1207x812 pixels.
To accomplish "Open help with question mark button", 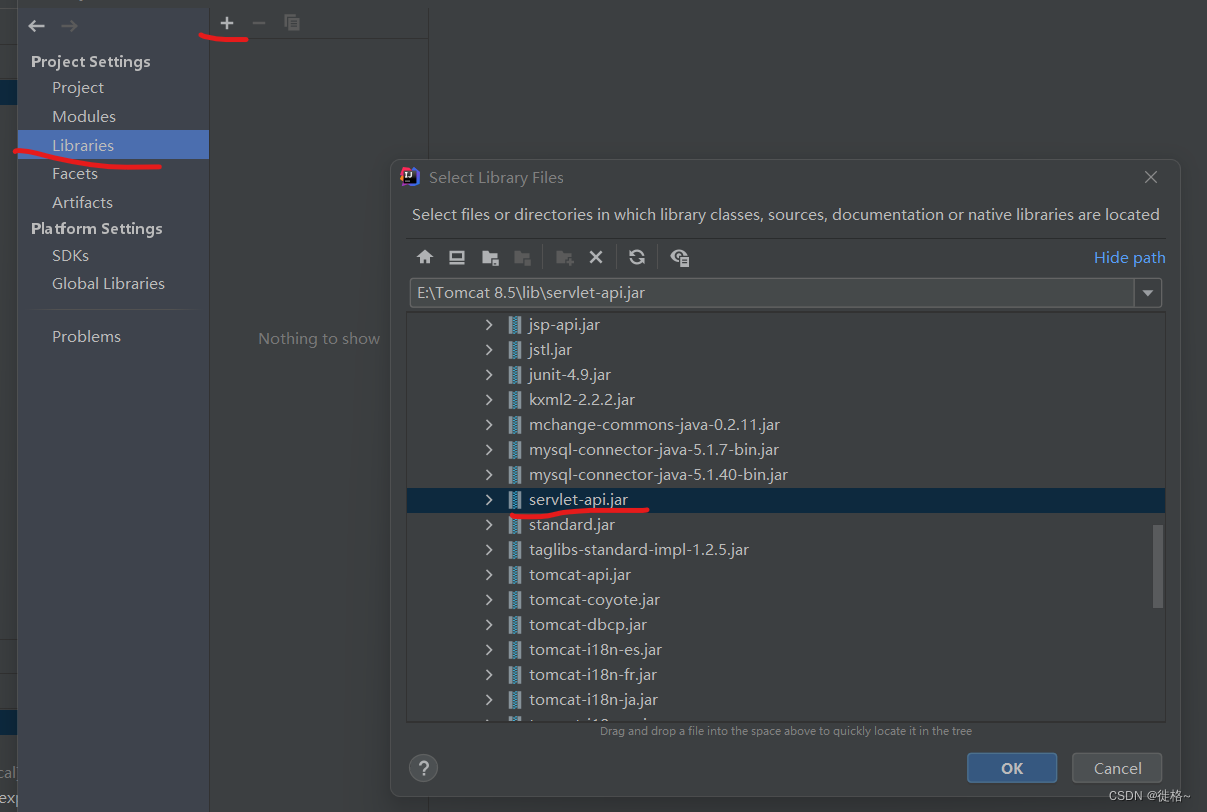I will [x=424, y=768].
